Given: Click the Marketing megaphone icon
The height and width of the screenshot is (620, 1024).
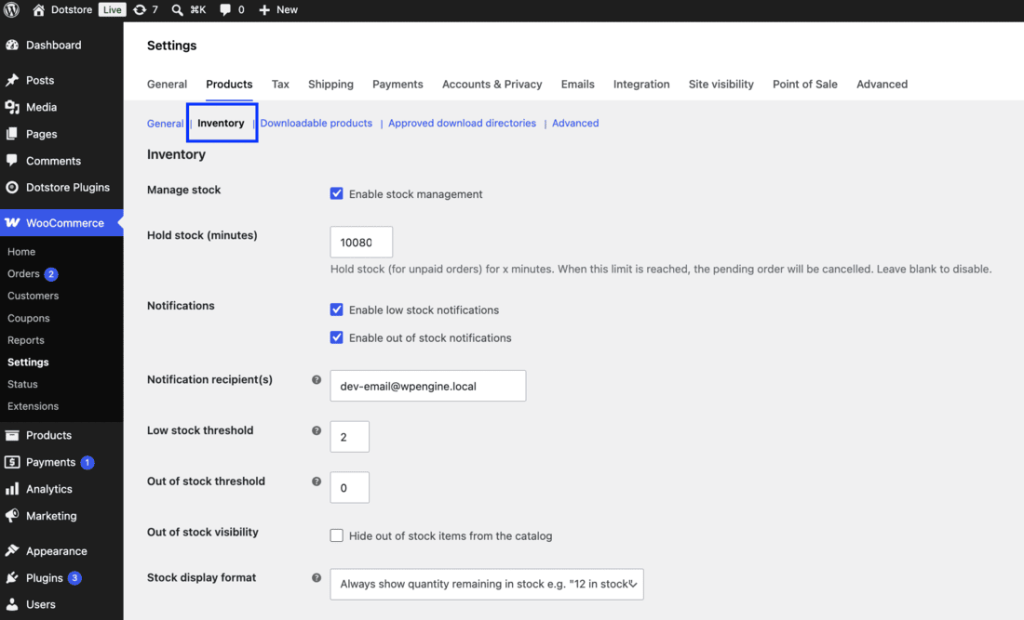Looking at the screenshot, I should pyautogui.click(x=12, y=515).
